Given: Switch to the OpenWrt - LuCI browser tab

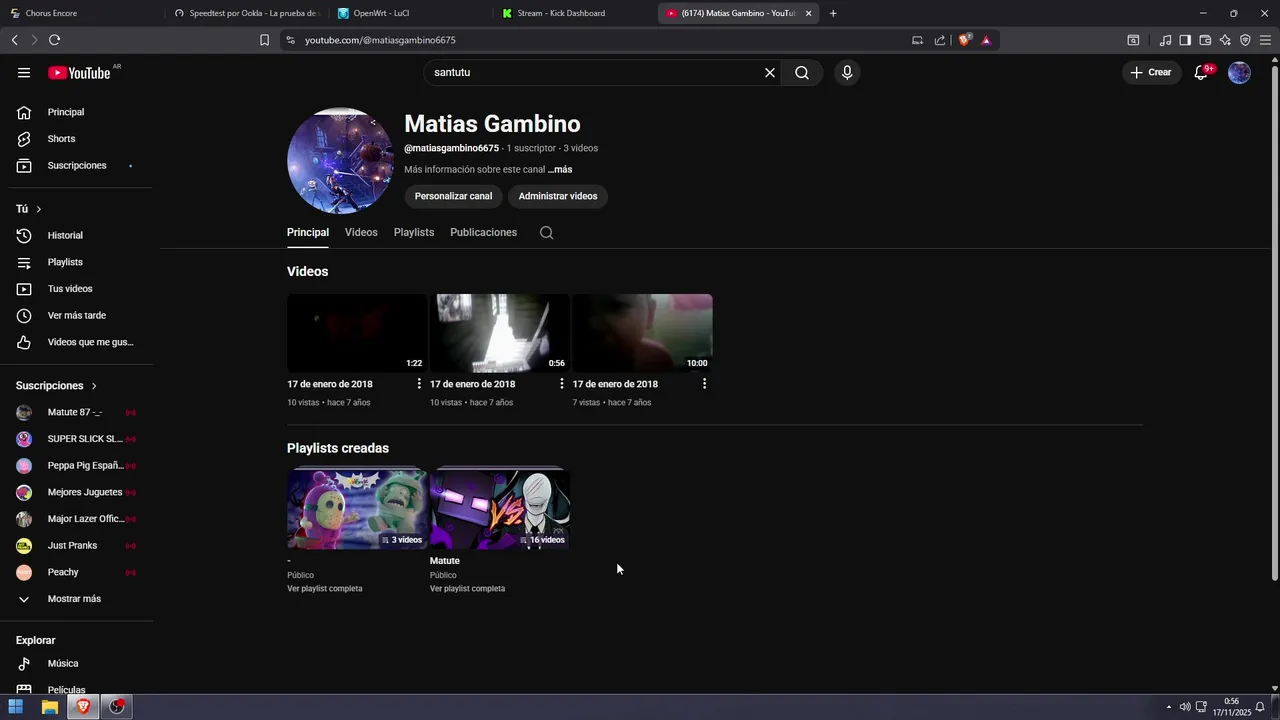Looking at the screenshot, I should [x=408, y=13].
